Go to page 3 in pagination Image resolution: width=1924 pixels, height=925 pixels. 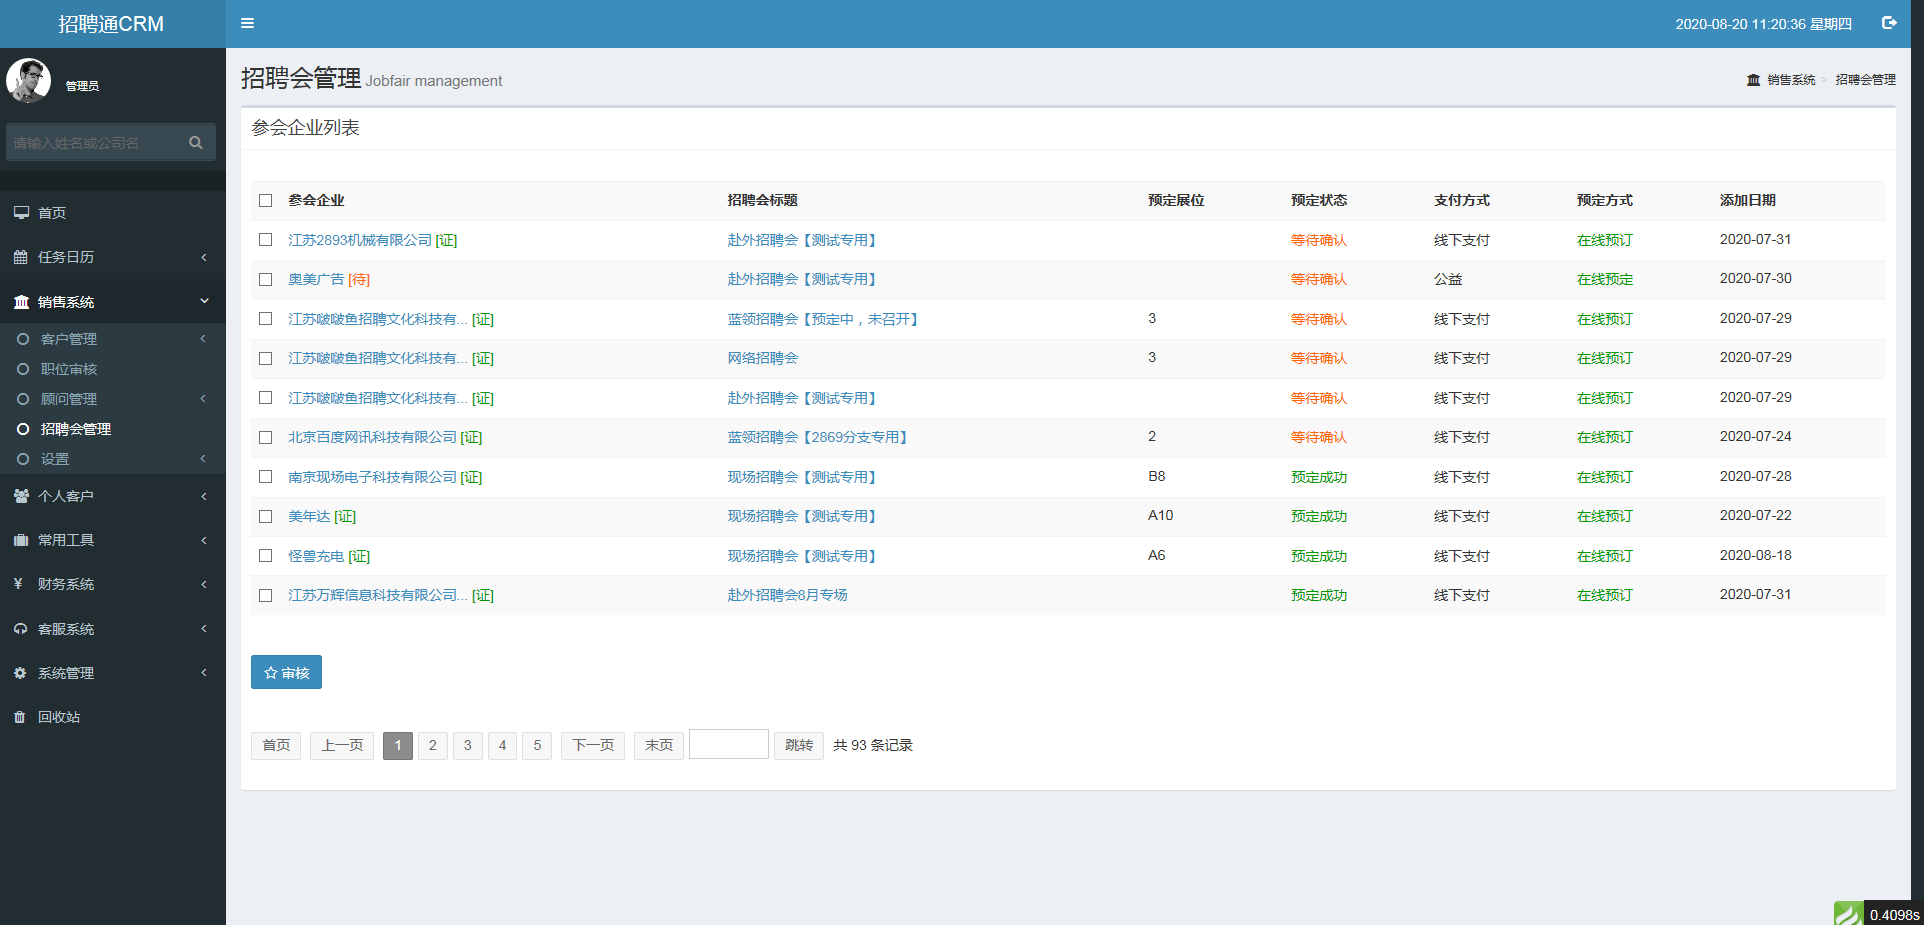[x=467, y=745]
